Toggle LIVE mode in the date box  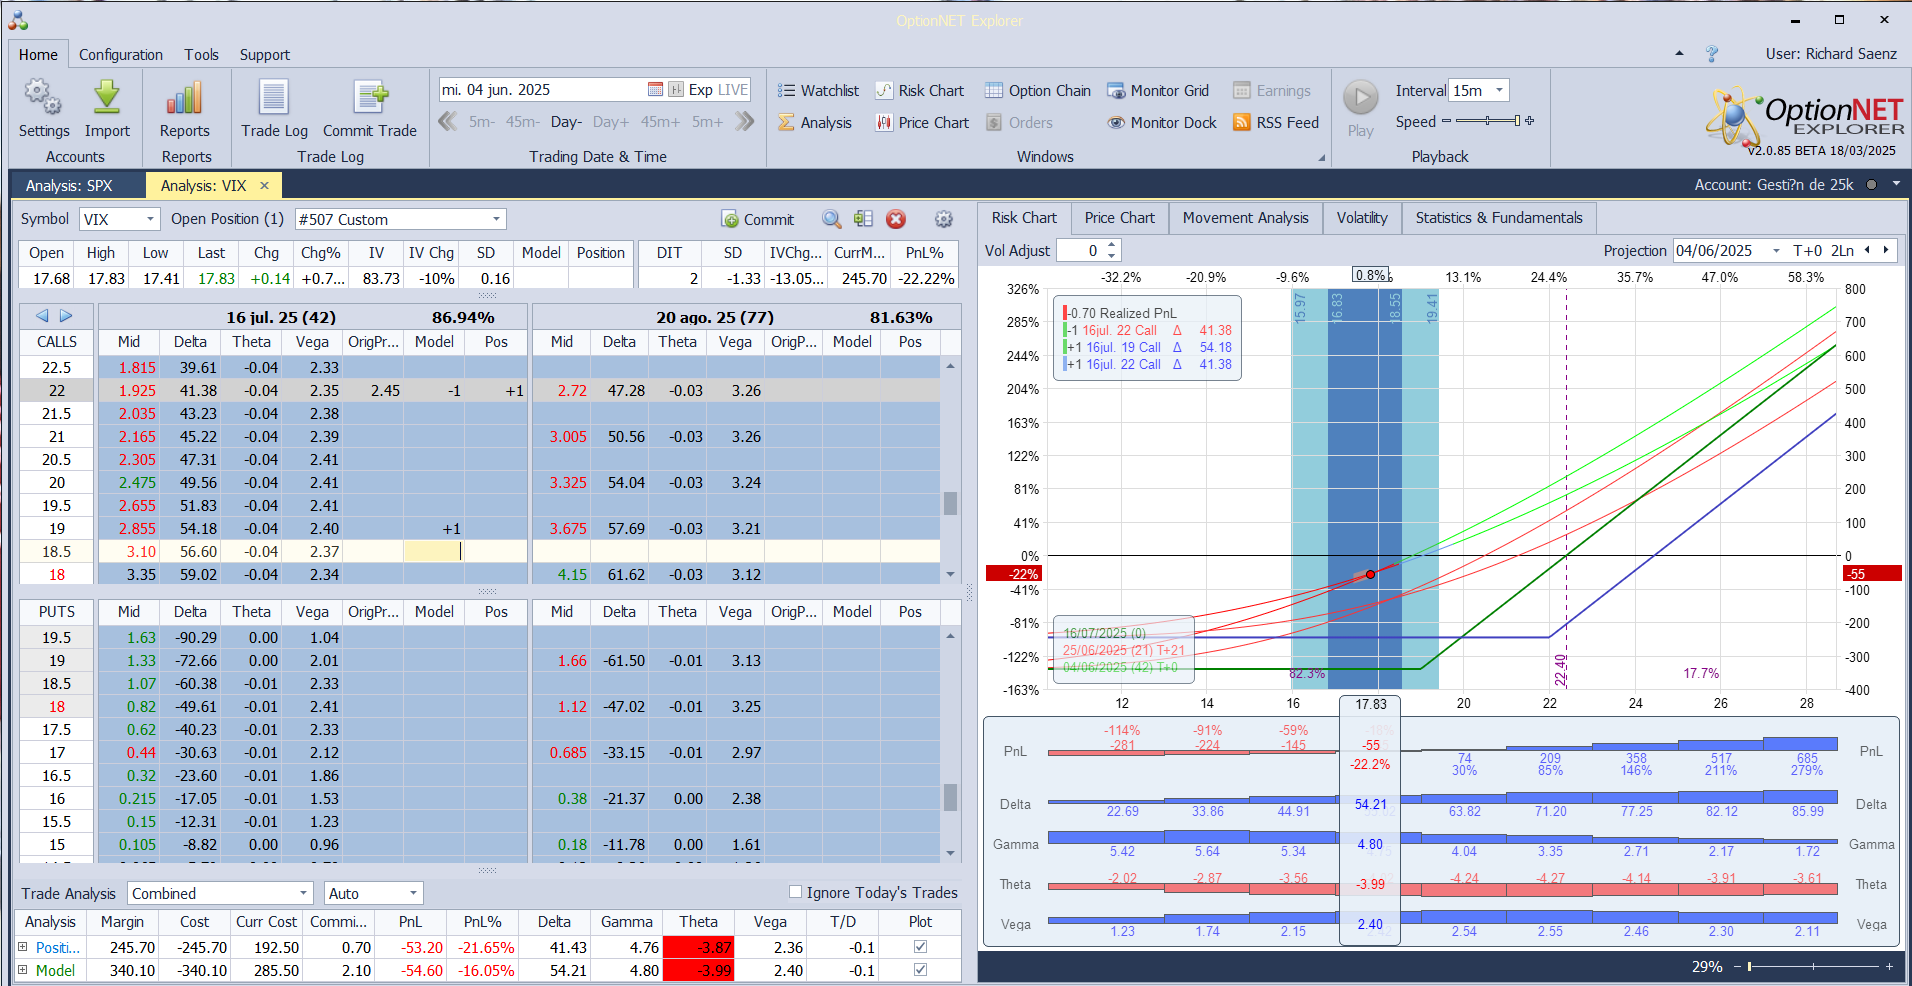tap(733, 89)
